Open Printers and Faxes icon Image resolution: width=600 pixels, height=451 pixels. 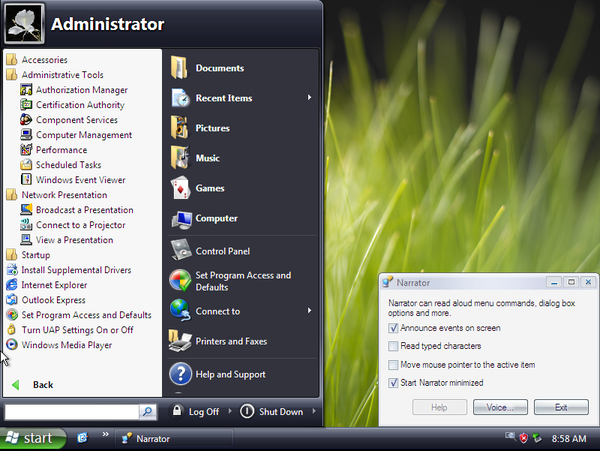coord(180,341)
